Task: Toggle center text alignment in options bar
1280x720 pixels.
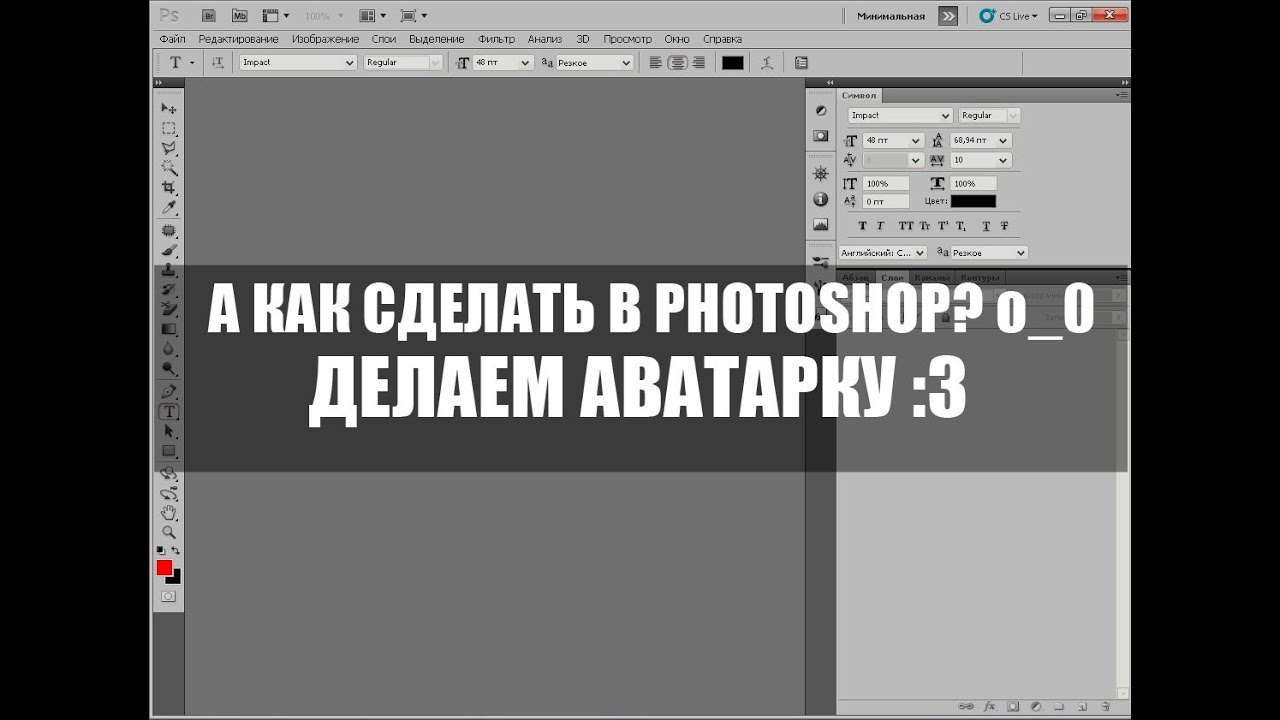Action: [x=677, y=62]
